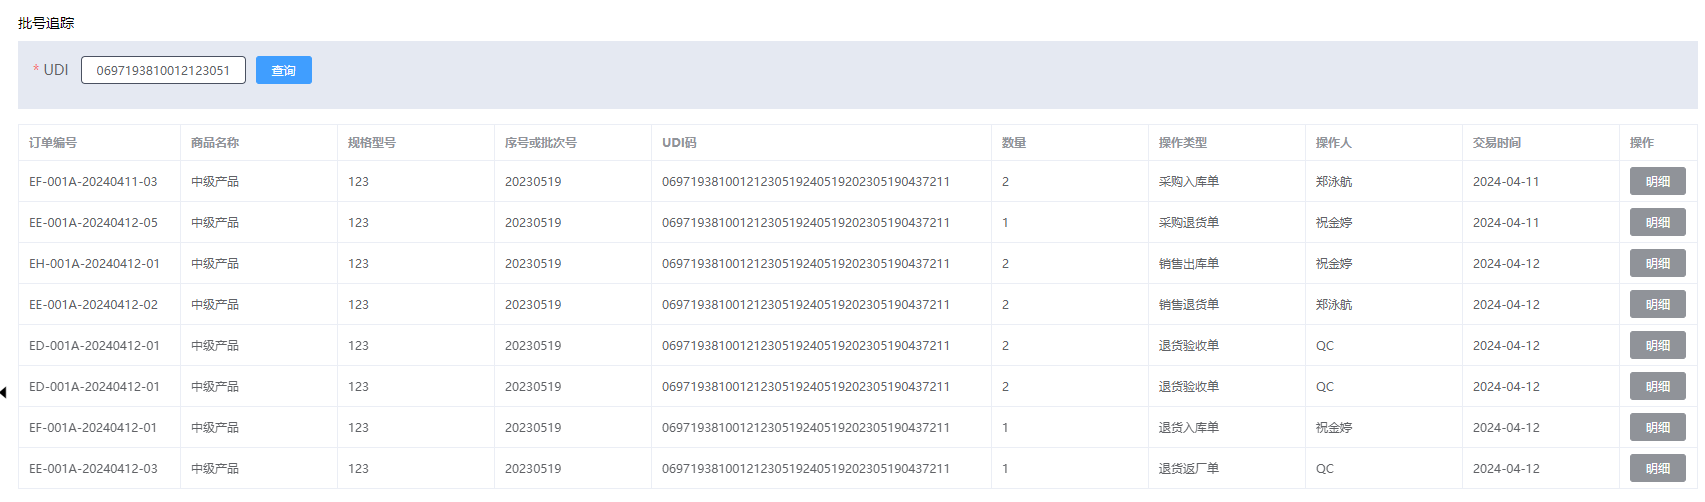Click the 批号追踪 page title

tap(46, 23)
